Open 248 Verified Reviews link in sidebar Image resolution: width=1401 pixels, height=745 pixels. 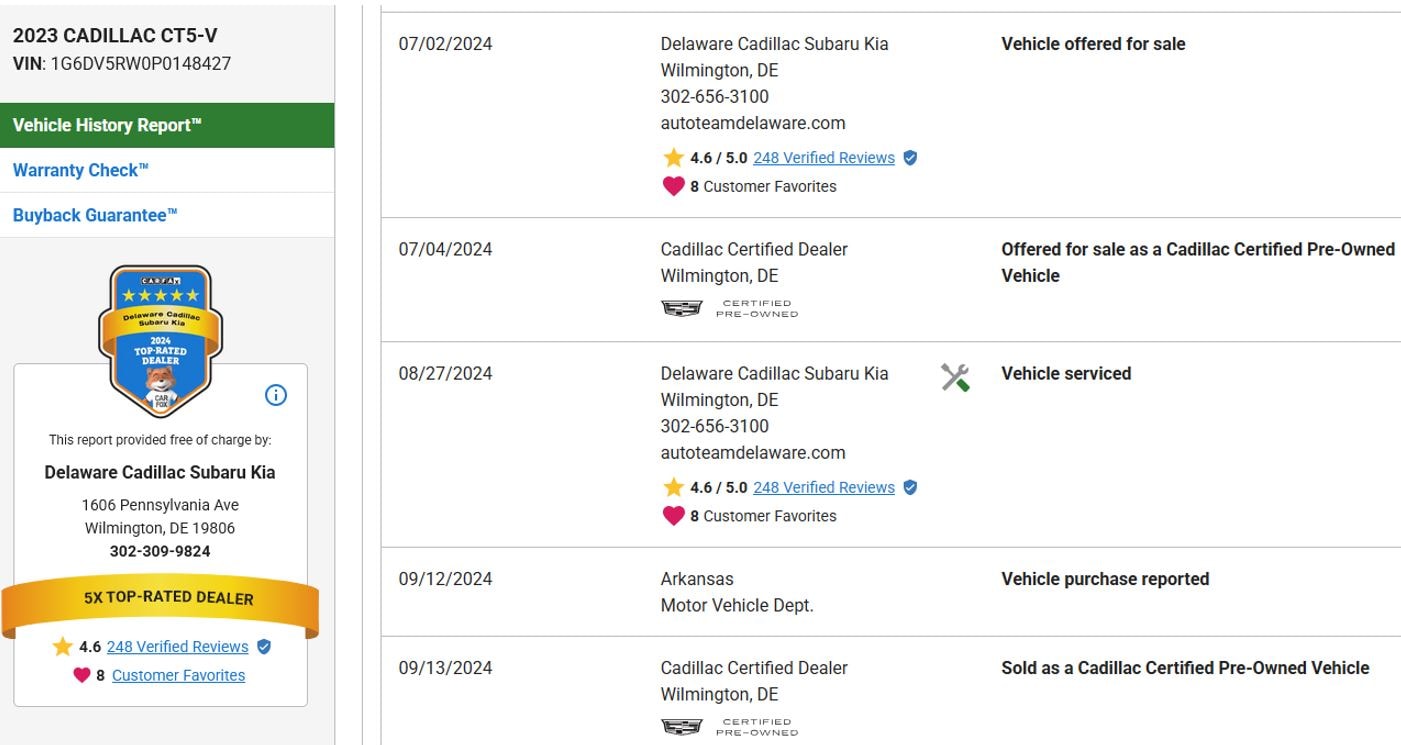coord(177,647)
